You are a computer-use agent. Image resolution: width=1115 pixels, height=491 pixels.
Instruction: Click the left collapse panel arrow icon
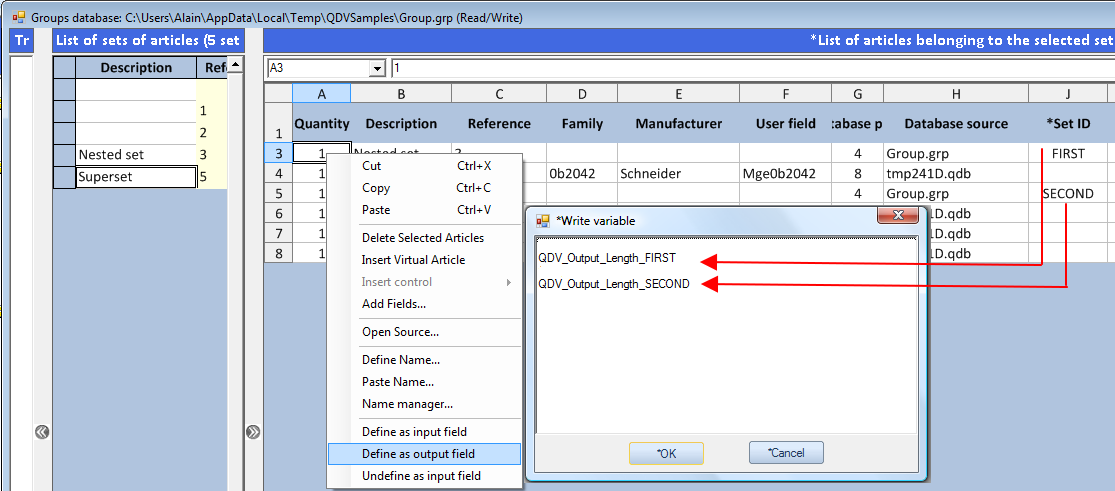(x=42, y=432)
